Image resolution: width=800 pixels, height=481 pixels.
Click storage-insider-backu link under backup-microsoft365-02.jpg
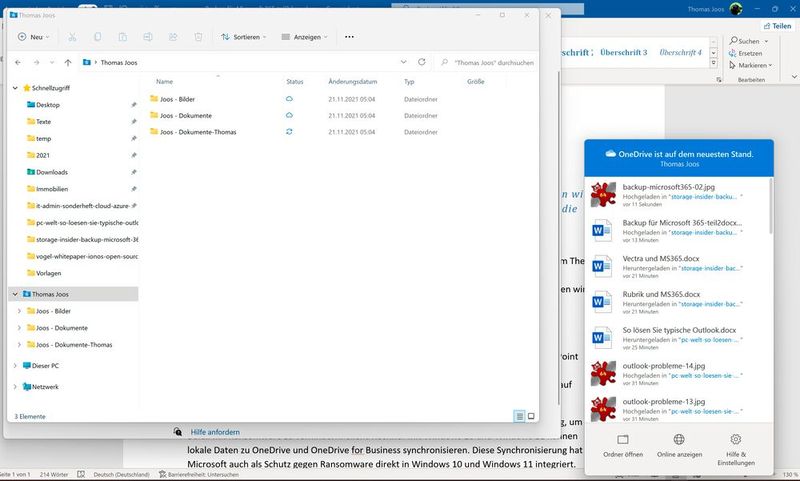pyautogui.click(x=704, y=196)
